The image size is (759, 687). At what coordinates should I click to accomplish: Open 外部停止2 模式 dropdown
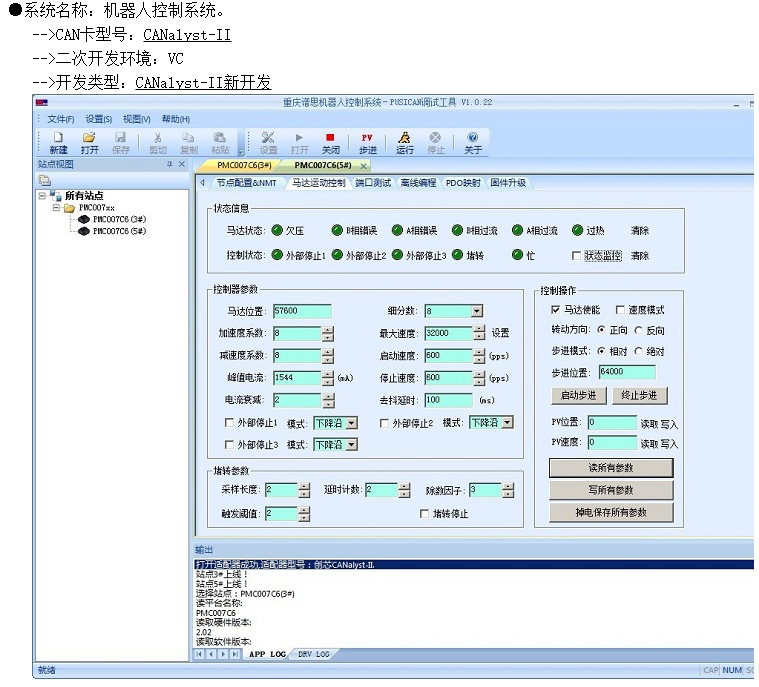pos(507,423)
